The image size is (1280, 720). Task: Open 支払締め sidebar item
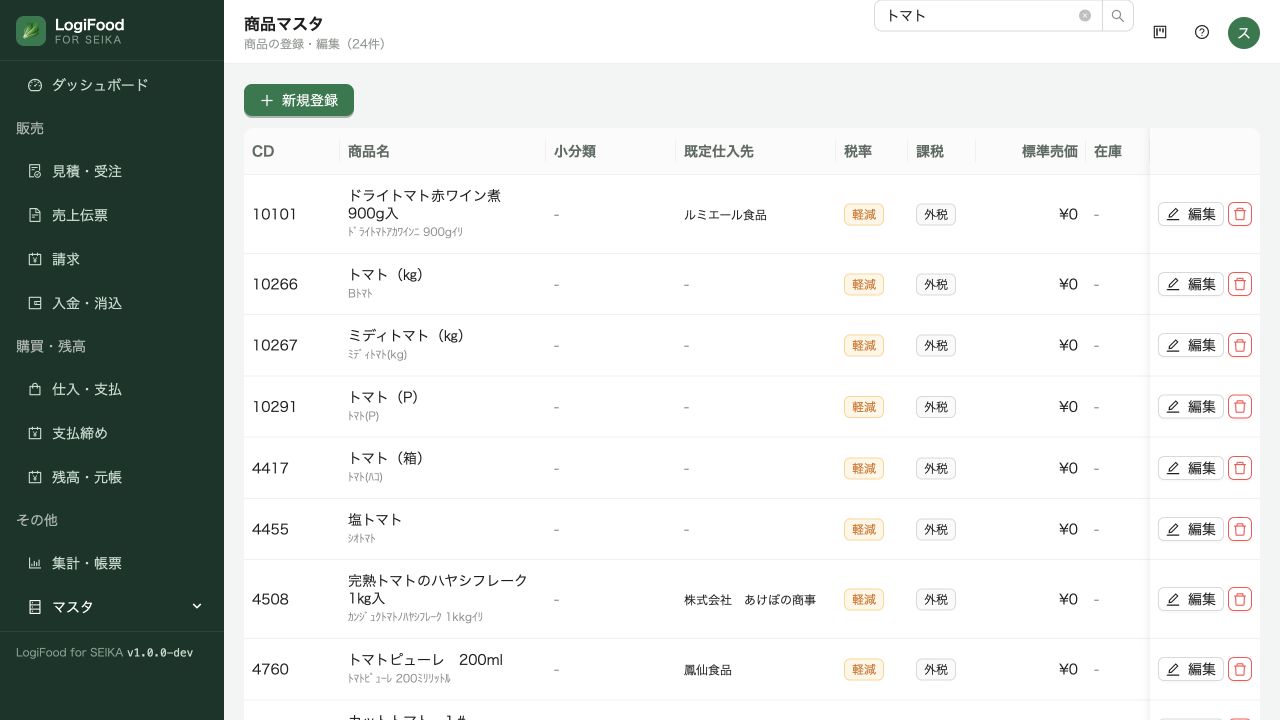pyautogui.click(x=112, y=433)
